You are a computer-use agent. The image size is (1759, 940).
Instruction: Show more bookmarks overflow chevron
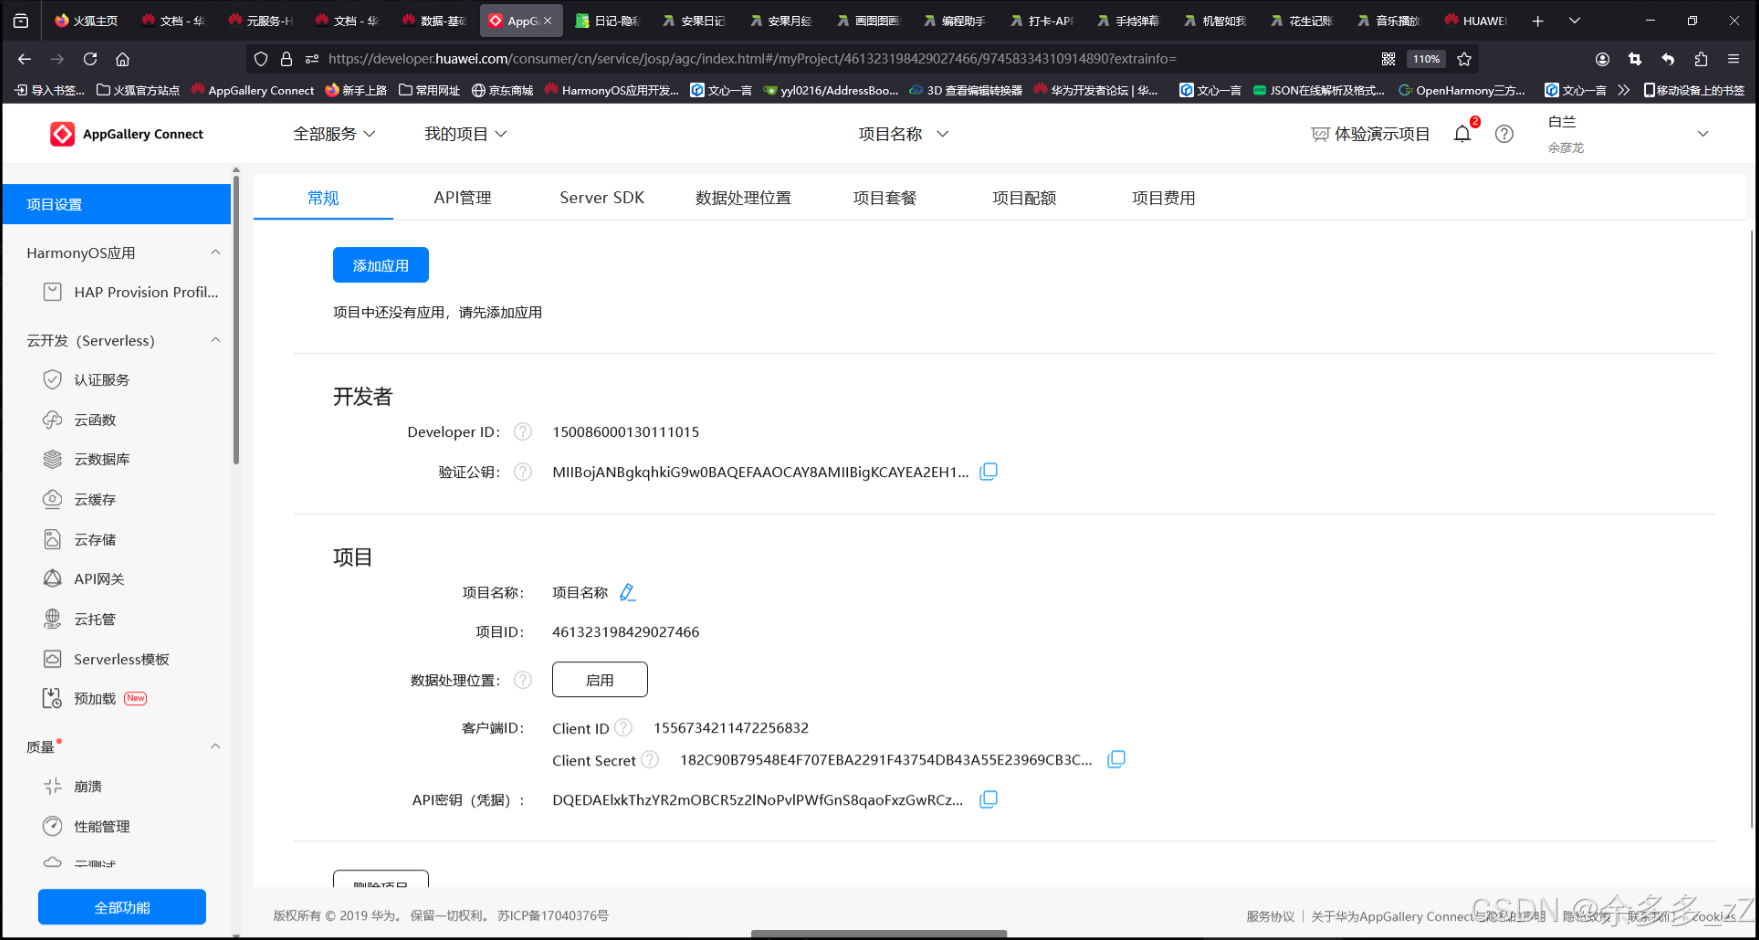(x=1623, y=90)
